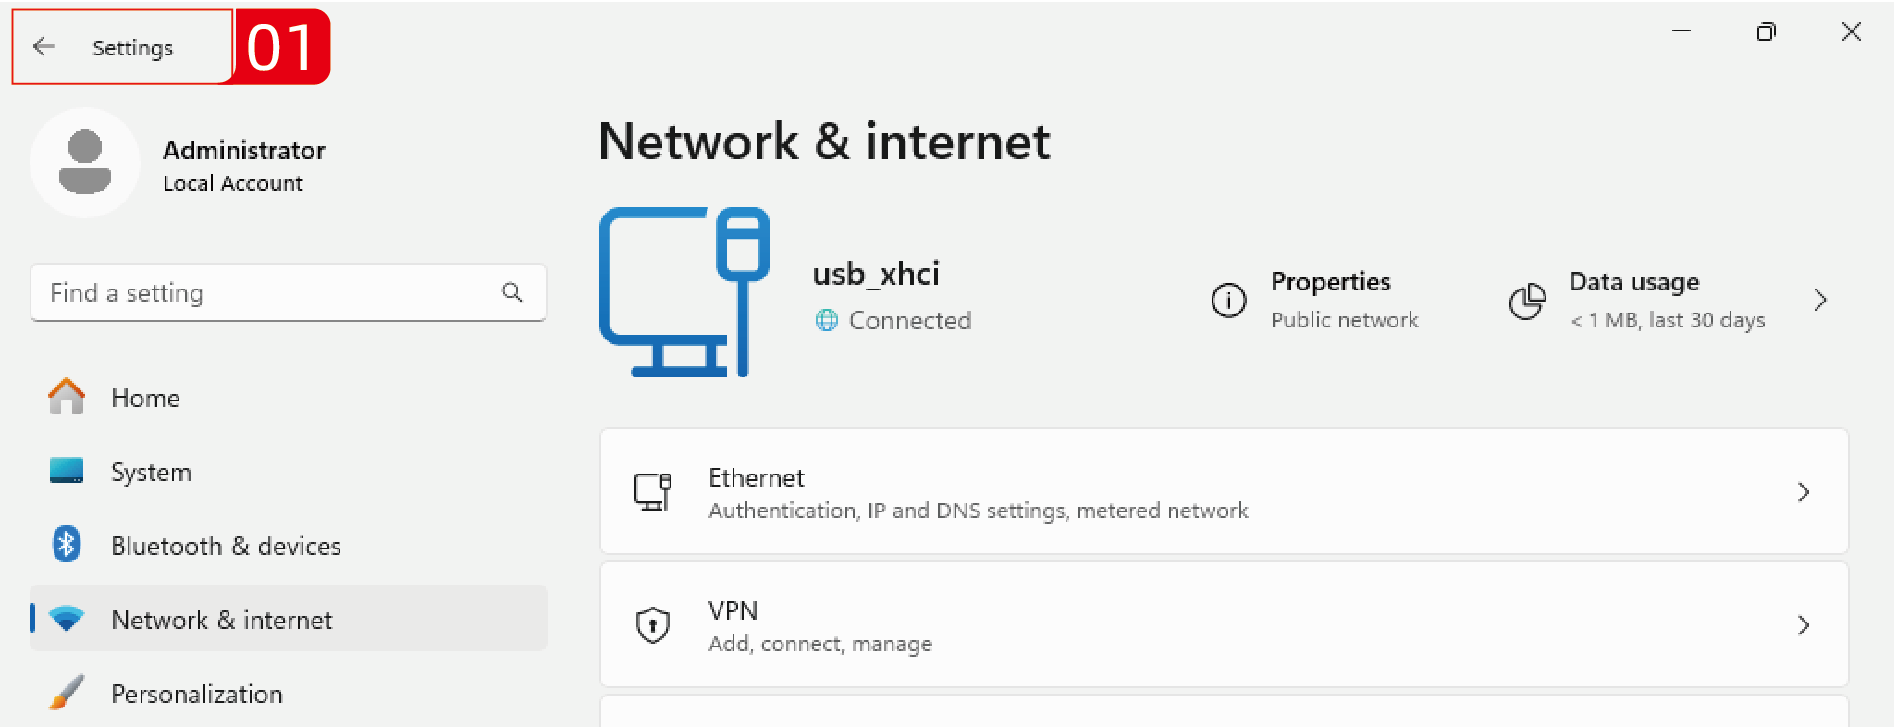Screen dimensions: 1897x728
Task: Click the Ethernet row monitor icon
Action: pos(653,492)
